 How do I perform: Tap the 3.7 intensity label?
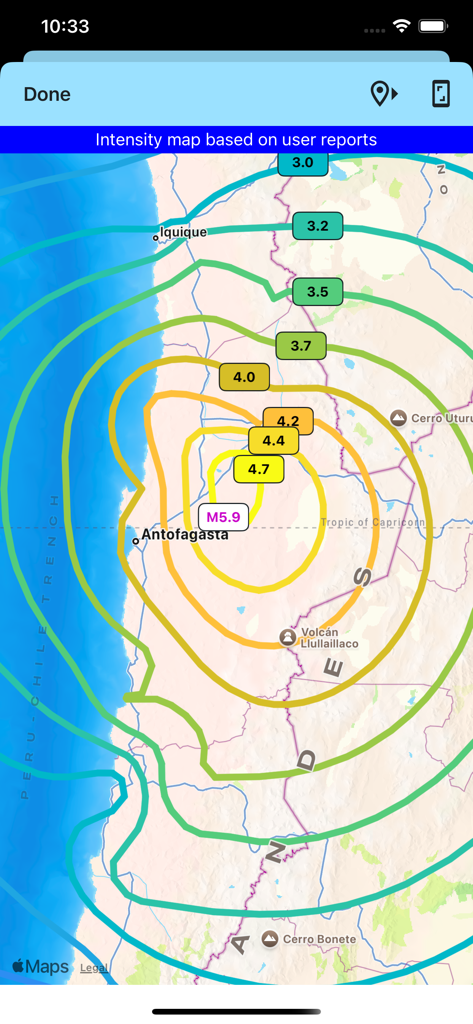coord(301,346)
